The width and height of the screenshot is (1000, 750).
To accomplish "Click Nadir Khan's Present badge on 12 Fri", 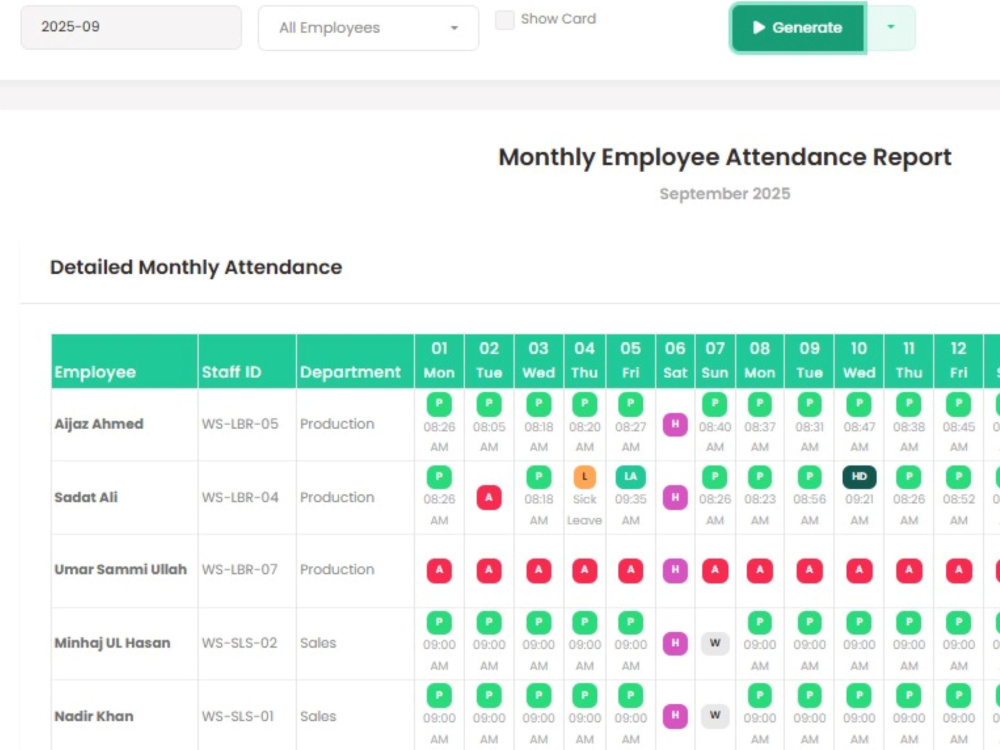I will [x=959, y=695].
